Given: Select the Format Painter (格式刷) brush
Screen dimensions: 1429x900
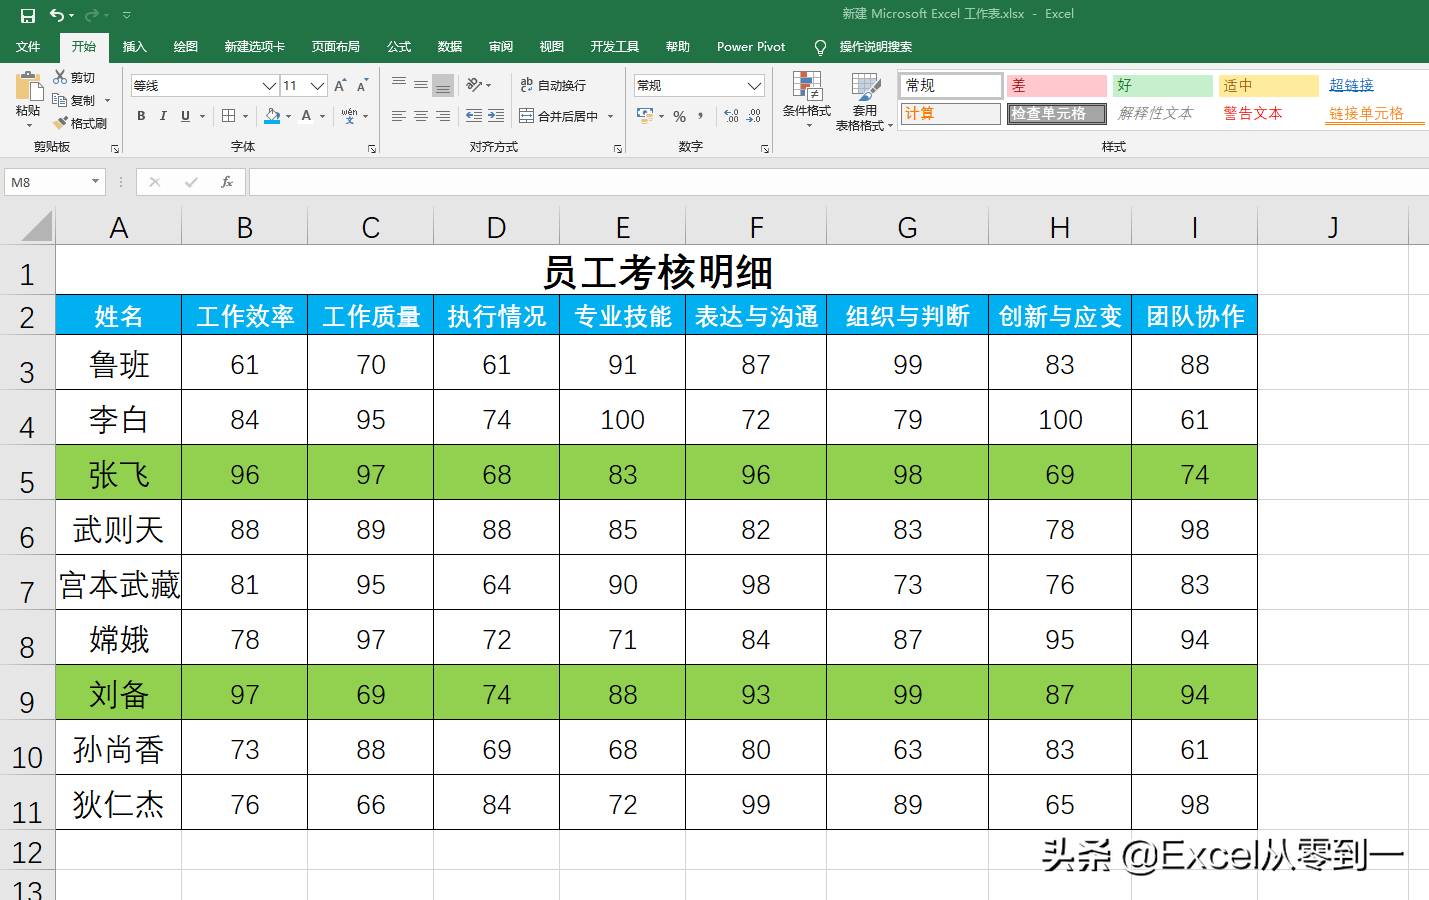Looking at the screenshot, I should point(60,123).
